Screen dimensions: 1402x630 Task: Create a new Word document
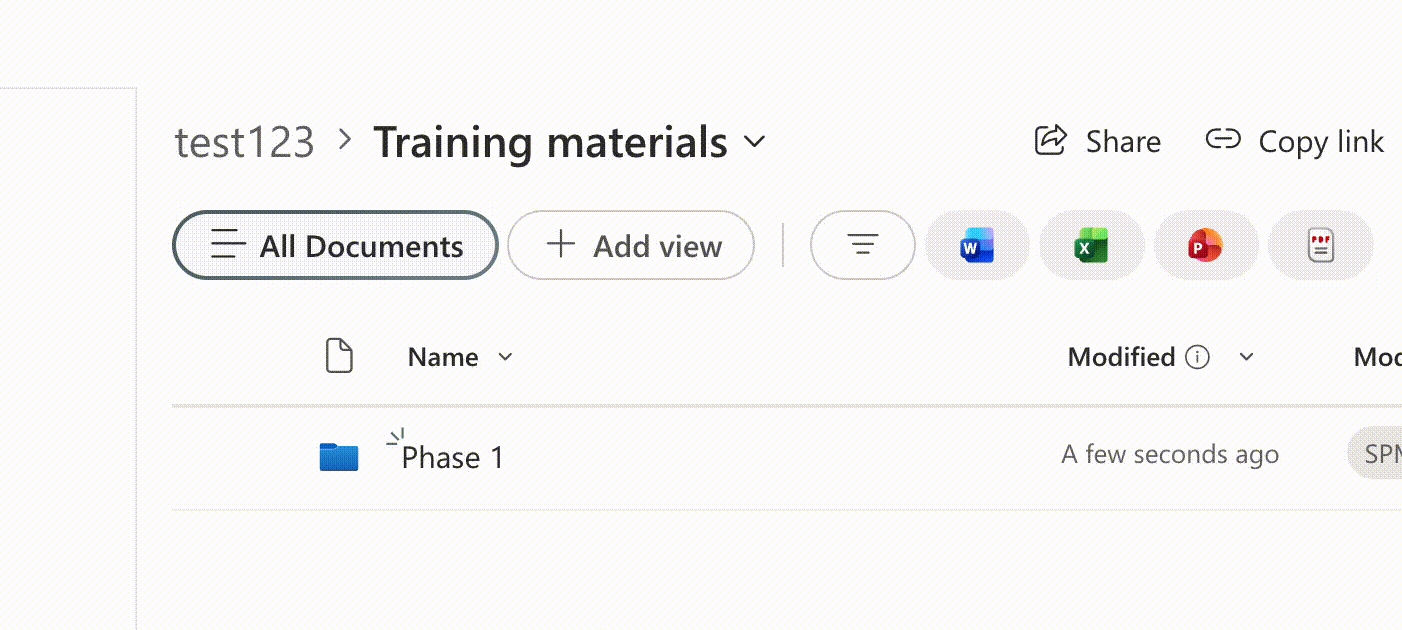[977, 245]
